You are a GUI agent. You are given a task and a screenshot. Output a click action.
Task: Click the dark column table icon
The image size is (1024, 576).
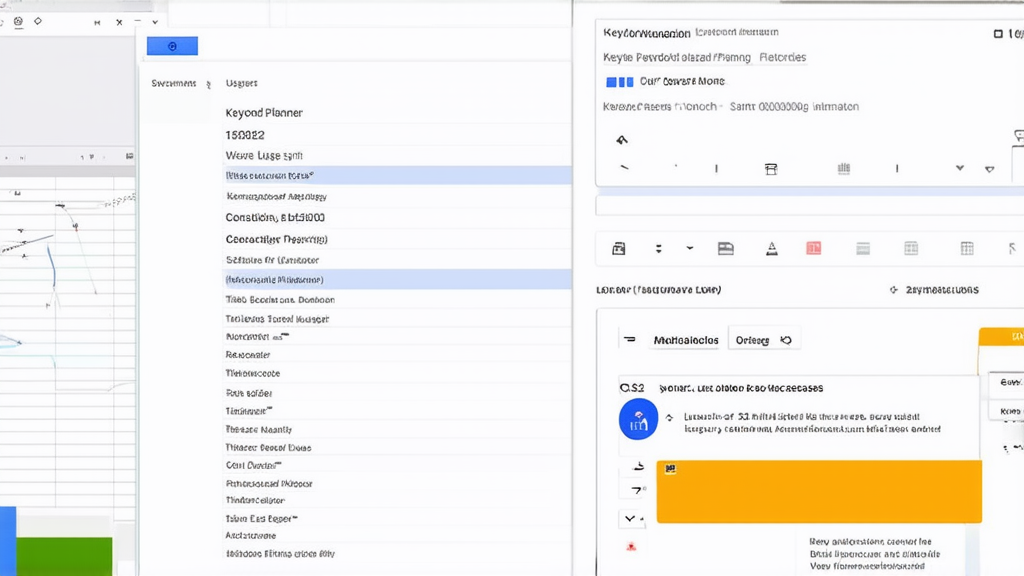[967, 248]
